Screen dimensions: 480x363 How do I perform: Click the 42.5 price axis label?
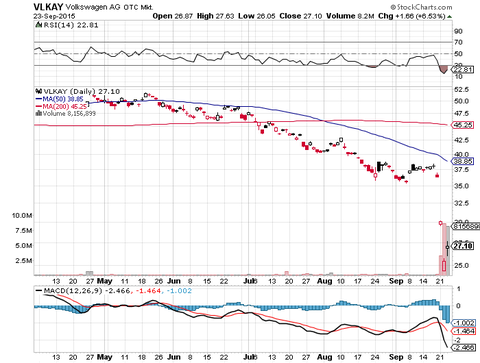point(461,140)
